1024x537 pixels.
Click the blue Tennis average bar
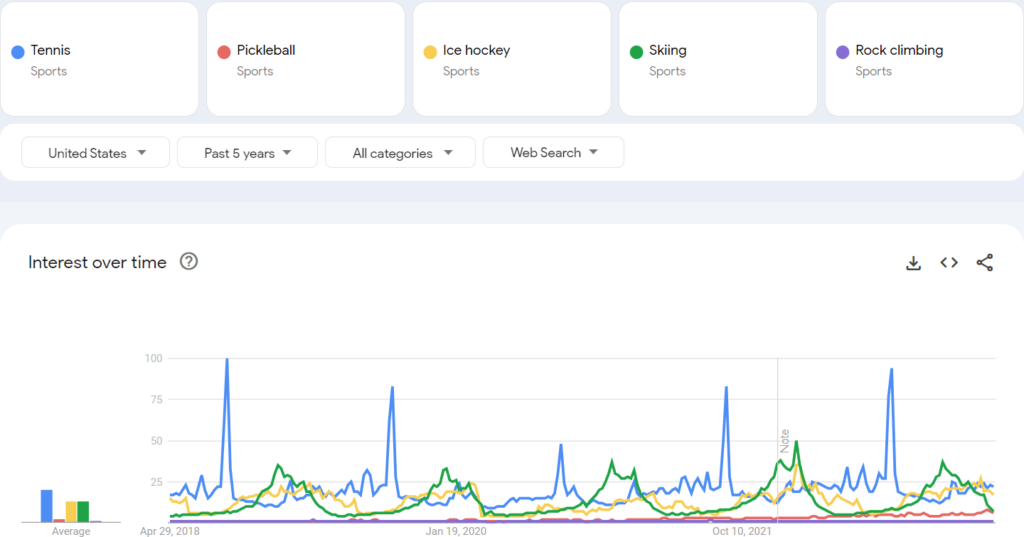click(x=46, y=505)
